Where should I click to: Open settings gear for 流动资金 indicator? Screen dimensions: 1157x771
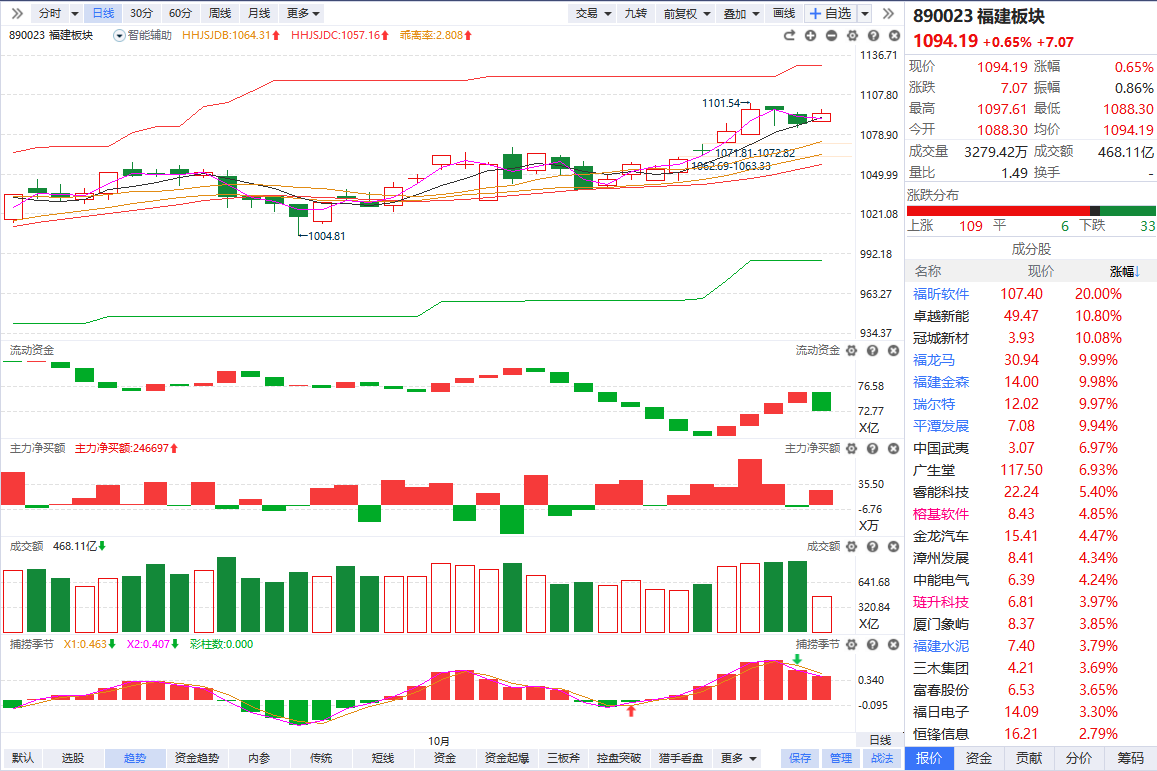click(851, 351)
